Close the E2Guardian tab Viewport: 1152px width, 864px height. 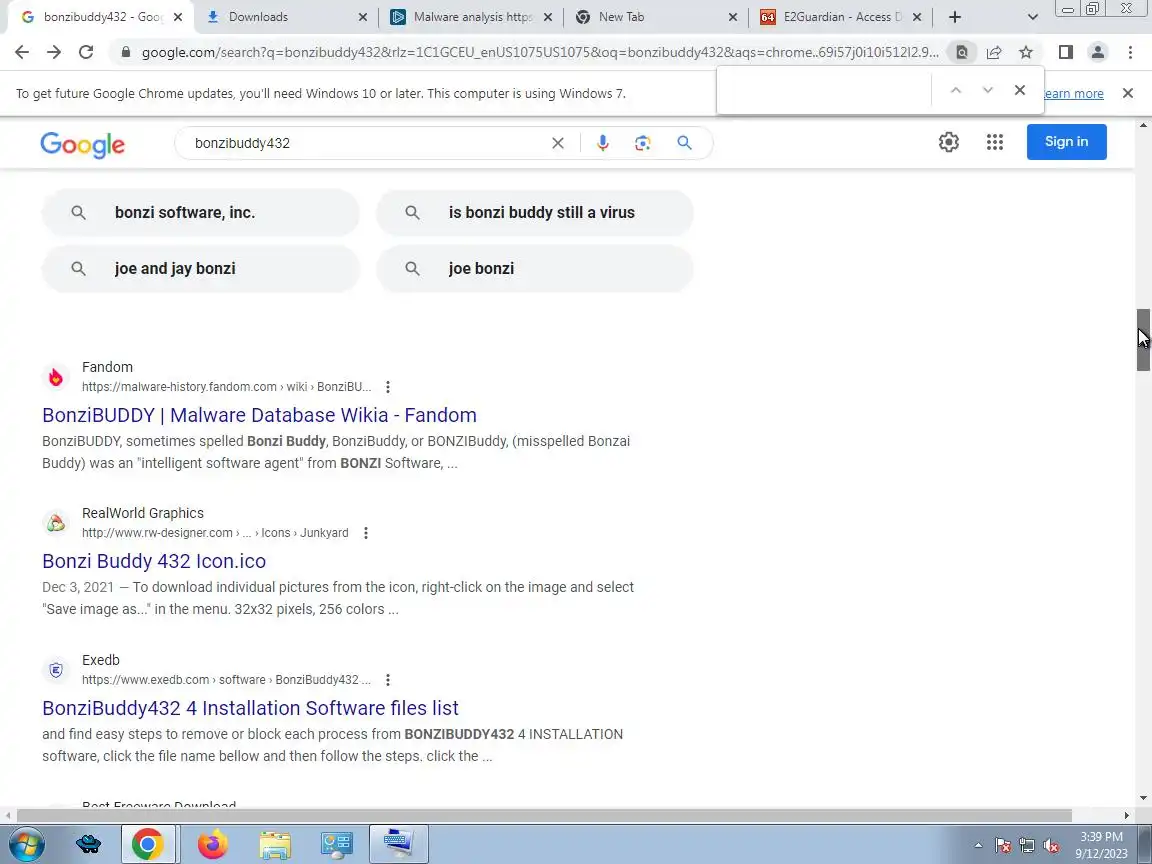[917, 17]
